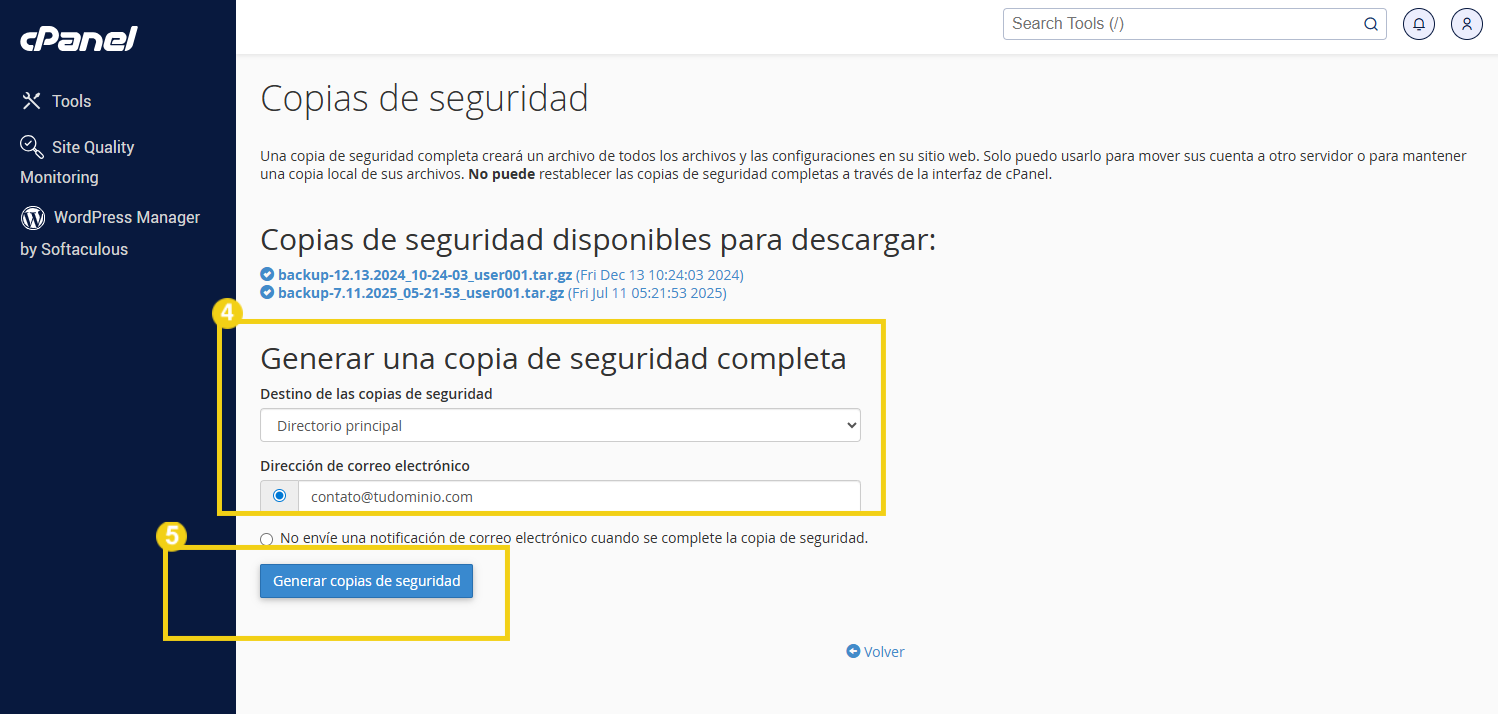Click Generar copias de seguridad button

(366, 581)
